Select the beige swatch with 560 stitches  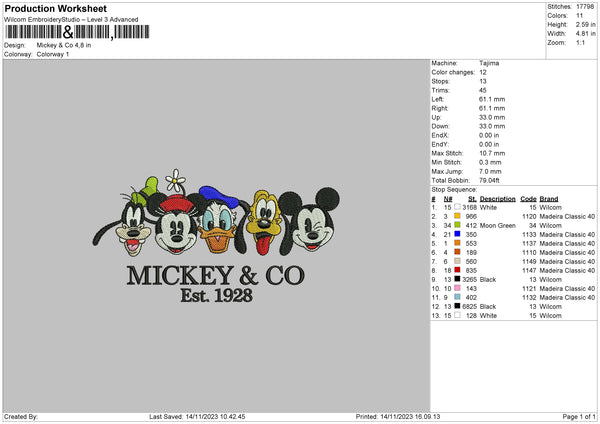point(457,261)
